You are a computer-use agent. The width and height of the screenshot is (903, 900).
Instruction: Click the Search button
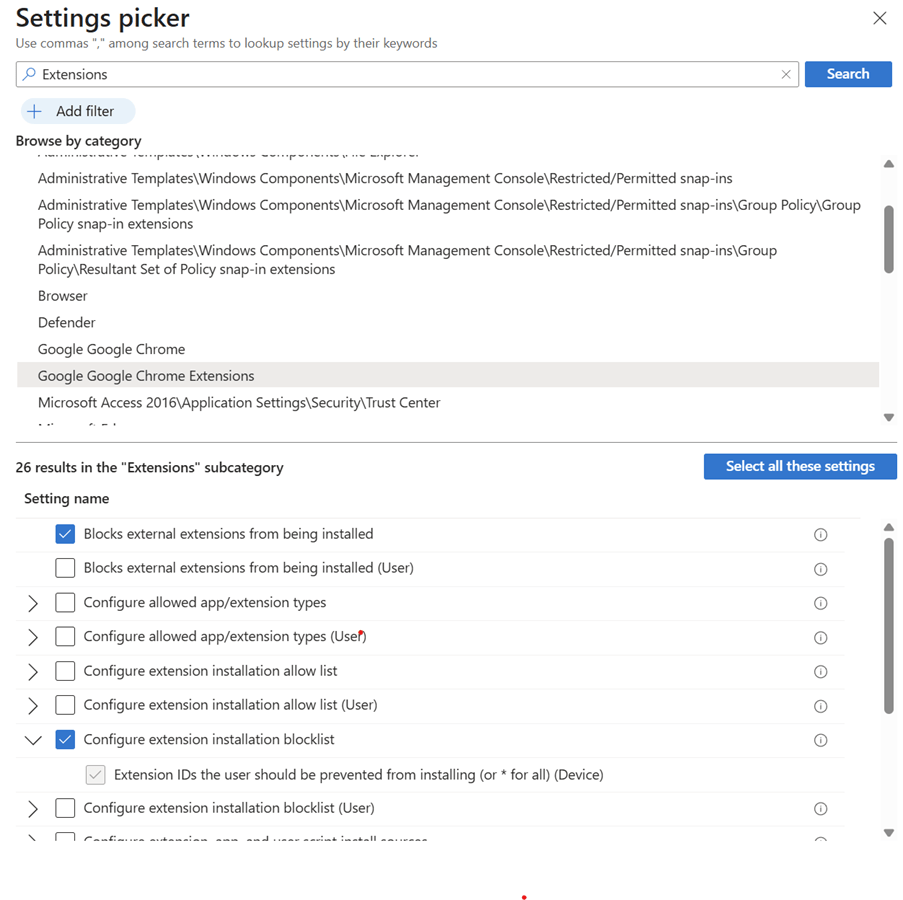point(847,74)
